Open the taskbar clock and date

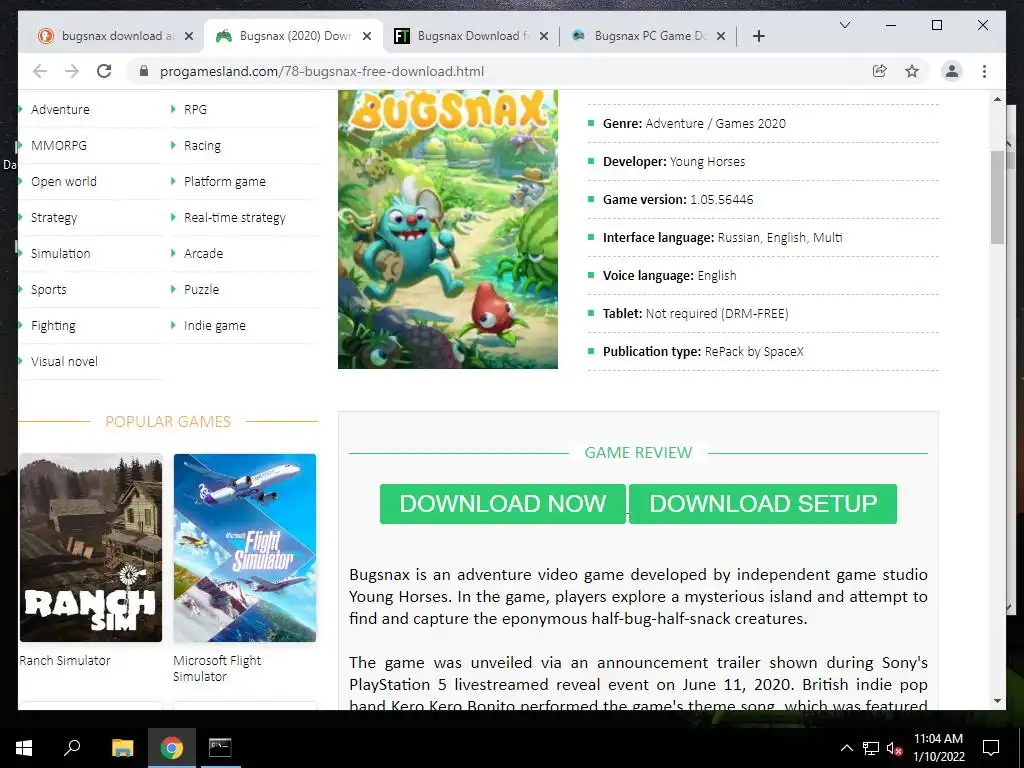click(938, 748)
